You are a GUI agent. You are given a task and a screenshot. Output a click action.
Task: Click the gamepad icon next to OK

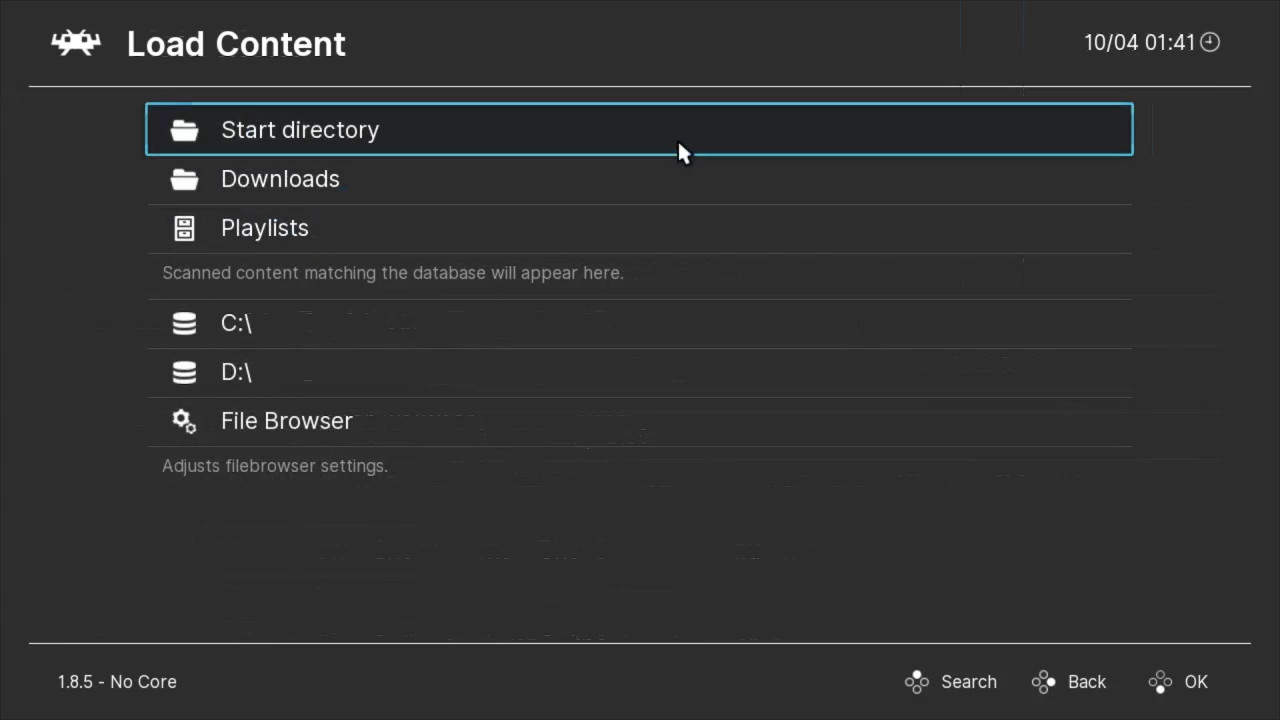[x=1160, y=681]
